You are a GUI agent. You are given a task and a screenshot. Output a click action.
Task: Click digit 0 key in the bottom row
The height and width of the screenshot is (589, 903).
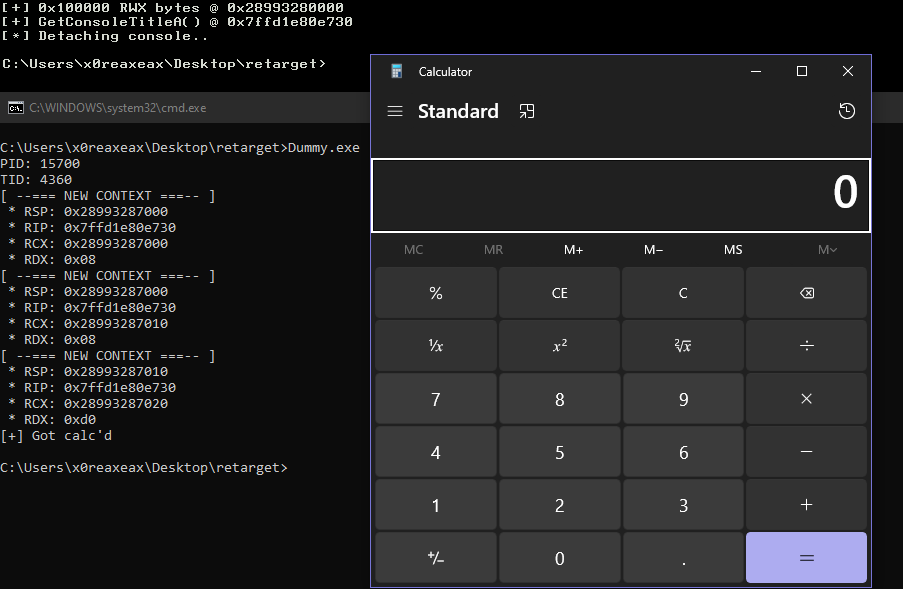[x=560, y=558]
